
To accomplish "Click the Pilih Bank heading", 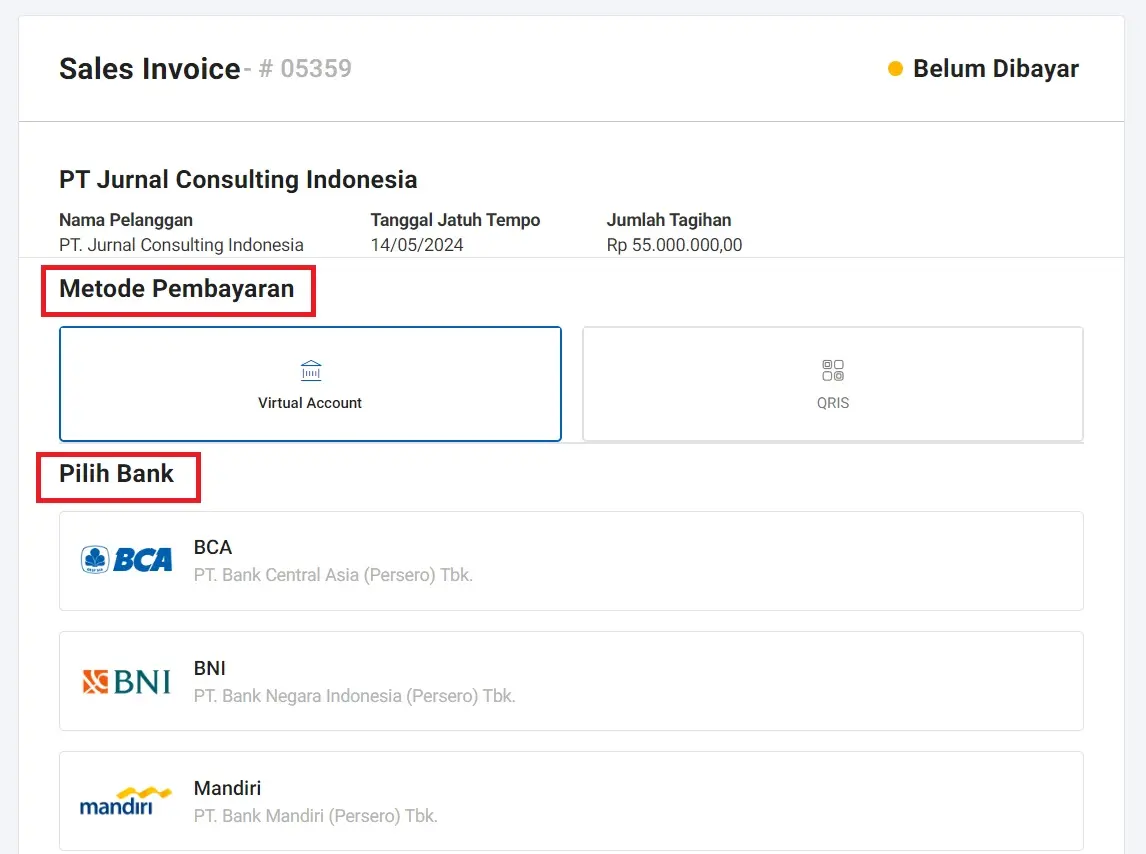I will click(x=116, y=474).
